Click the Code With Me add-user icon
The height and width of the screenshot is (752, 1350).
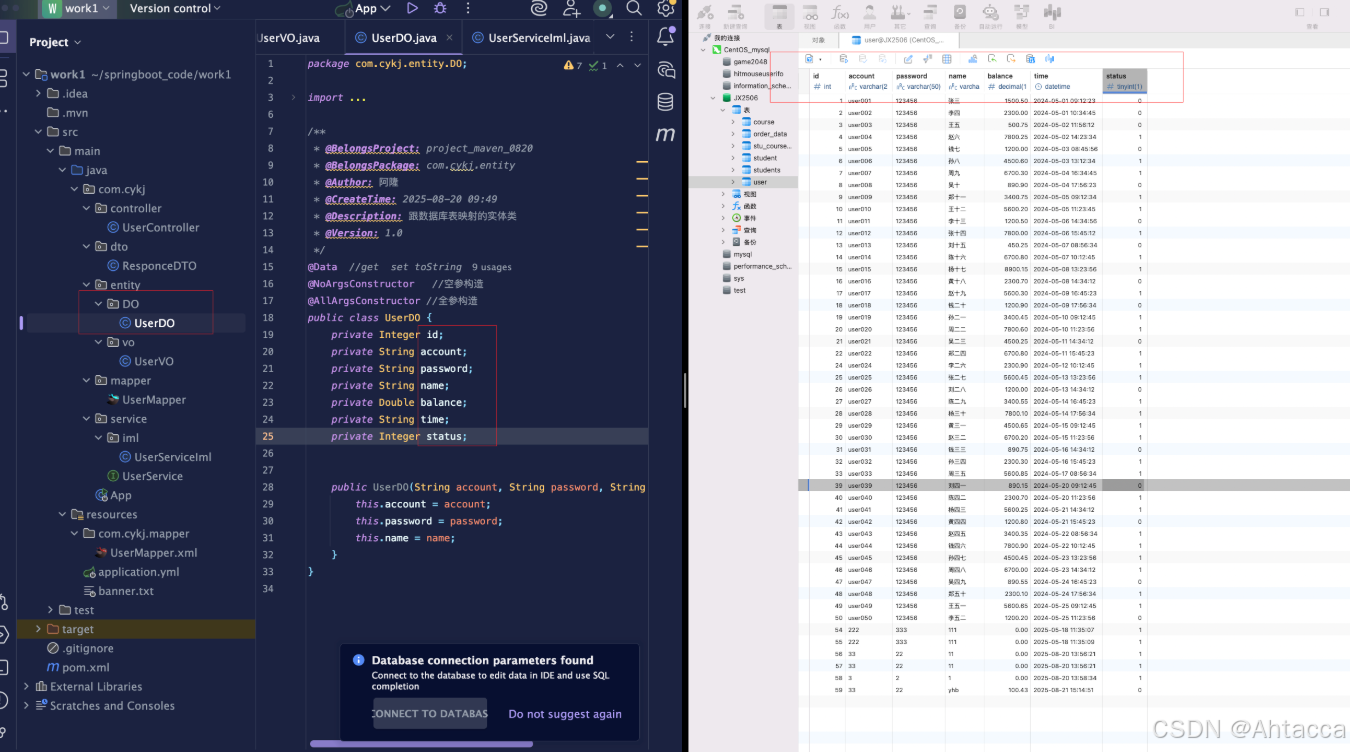[572, 8]
